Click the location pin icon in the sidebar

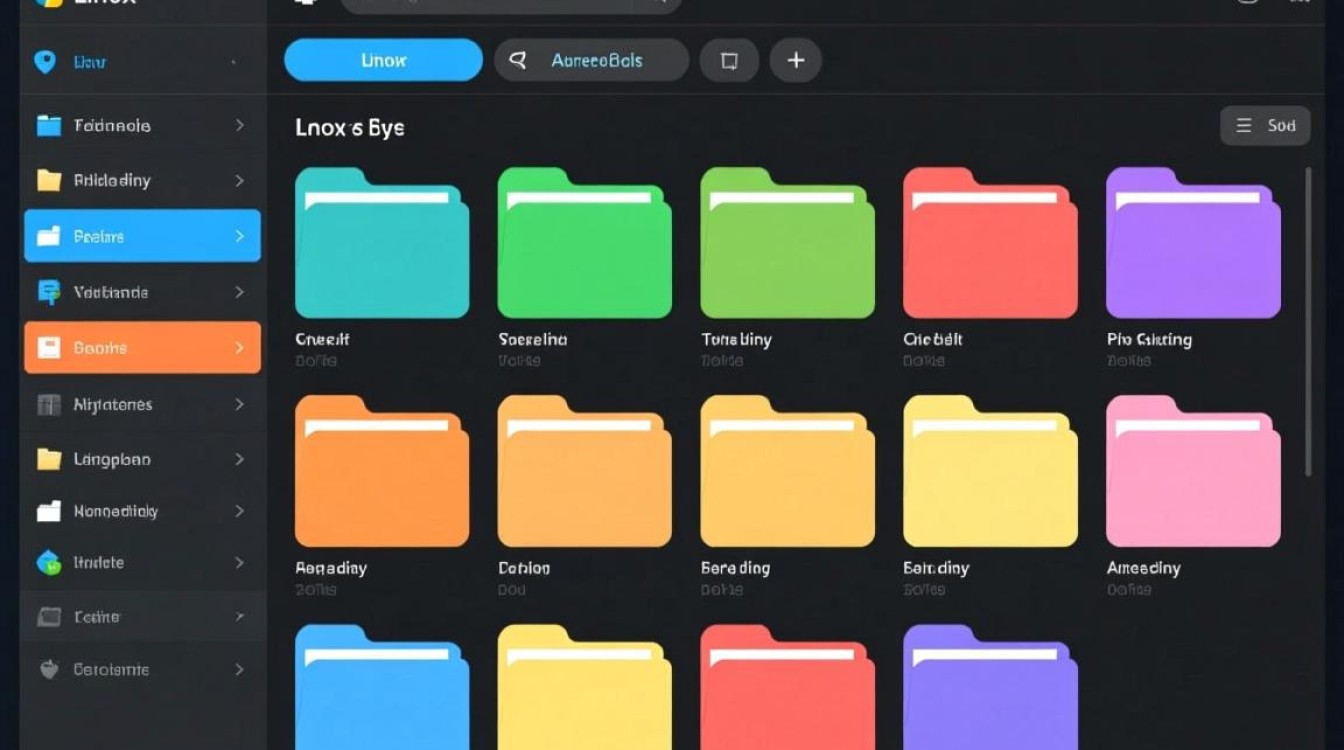pyautogui.click(x=45, y=62)
